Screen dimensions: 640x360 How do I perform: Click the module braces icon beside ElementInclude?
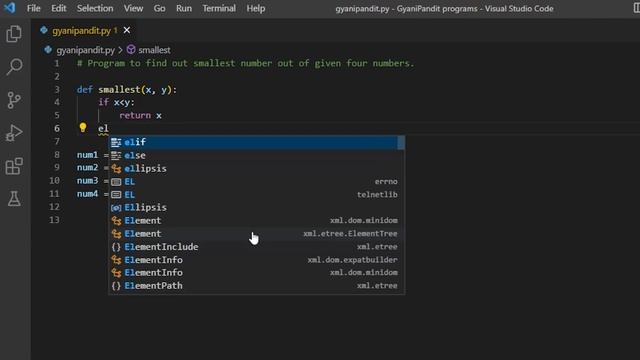[116, 247]
